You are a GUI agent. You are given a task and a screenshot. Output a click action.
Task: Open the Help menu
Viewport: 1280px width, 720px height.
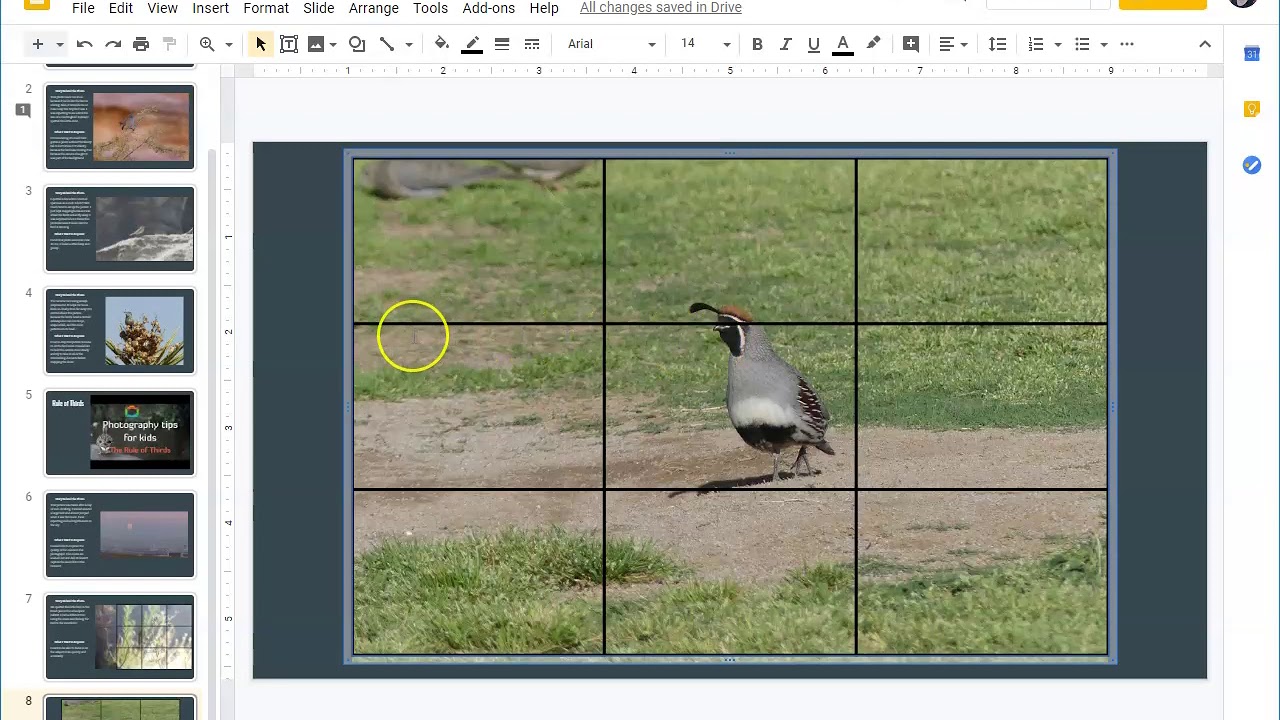[544, 8]
